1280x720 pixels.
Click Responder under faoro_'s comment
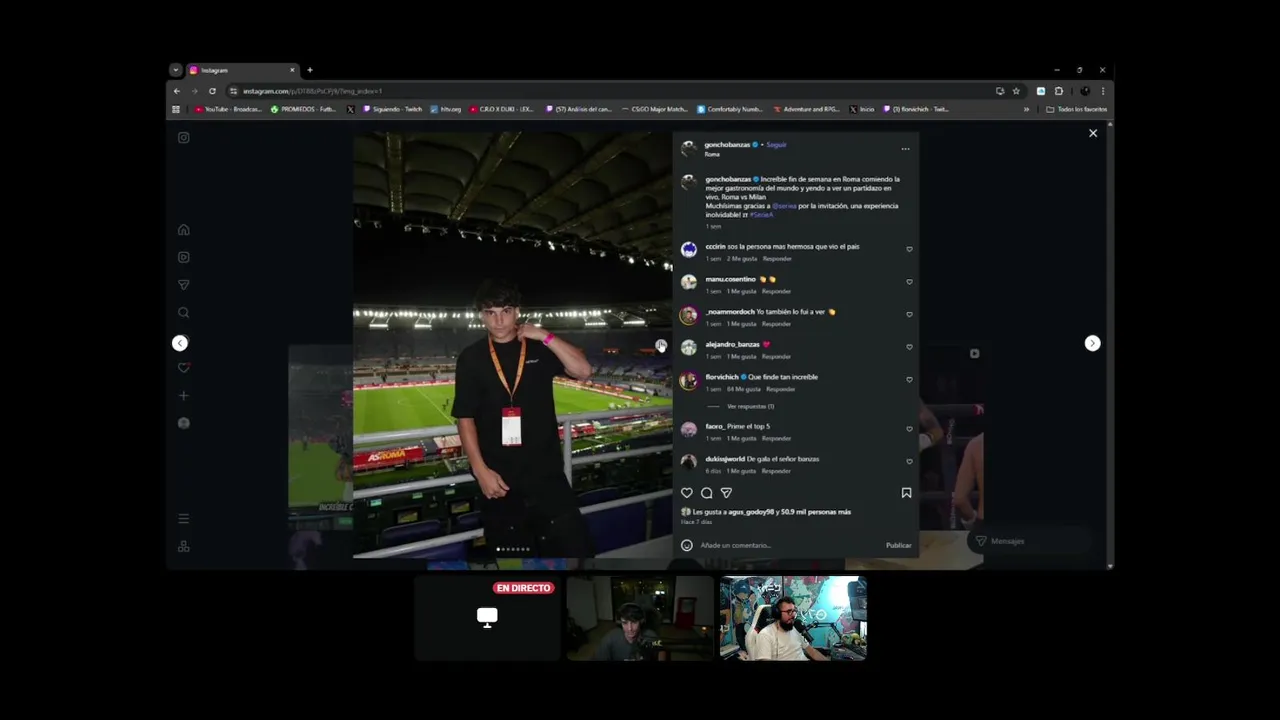tap(776, 439)
